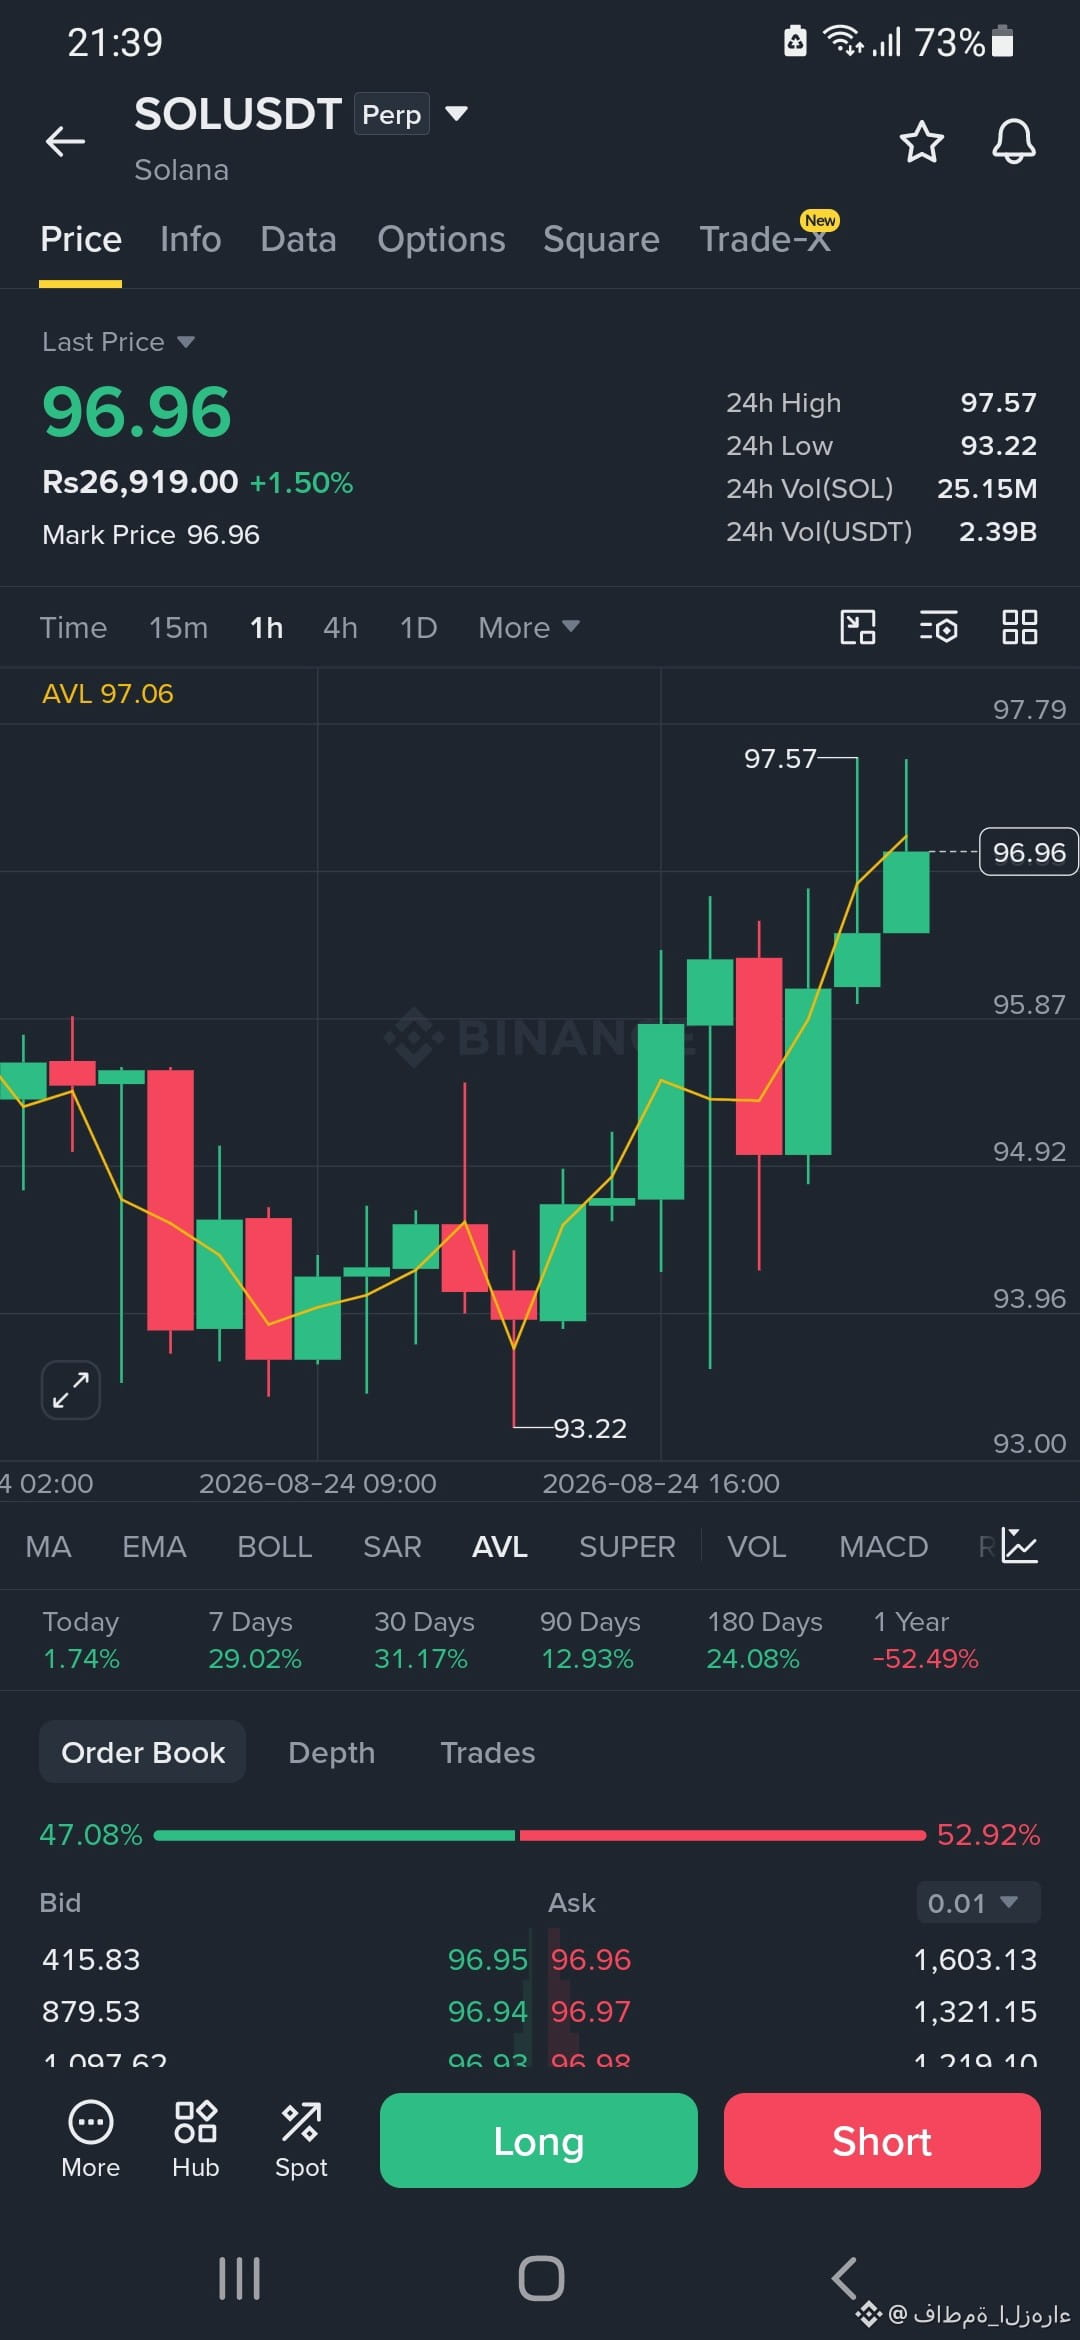
Task: Tap ask price 96.96 in order book
Action: point(591,1959)
